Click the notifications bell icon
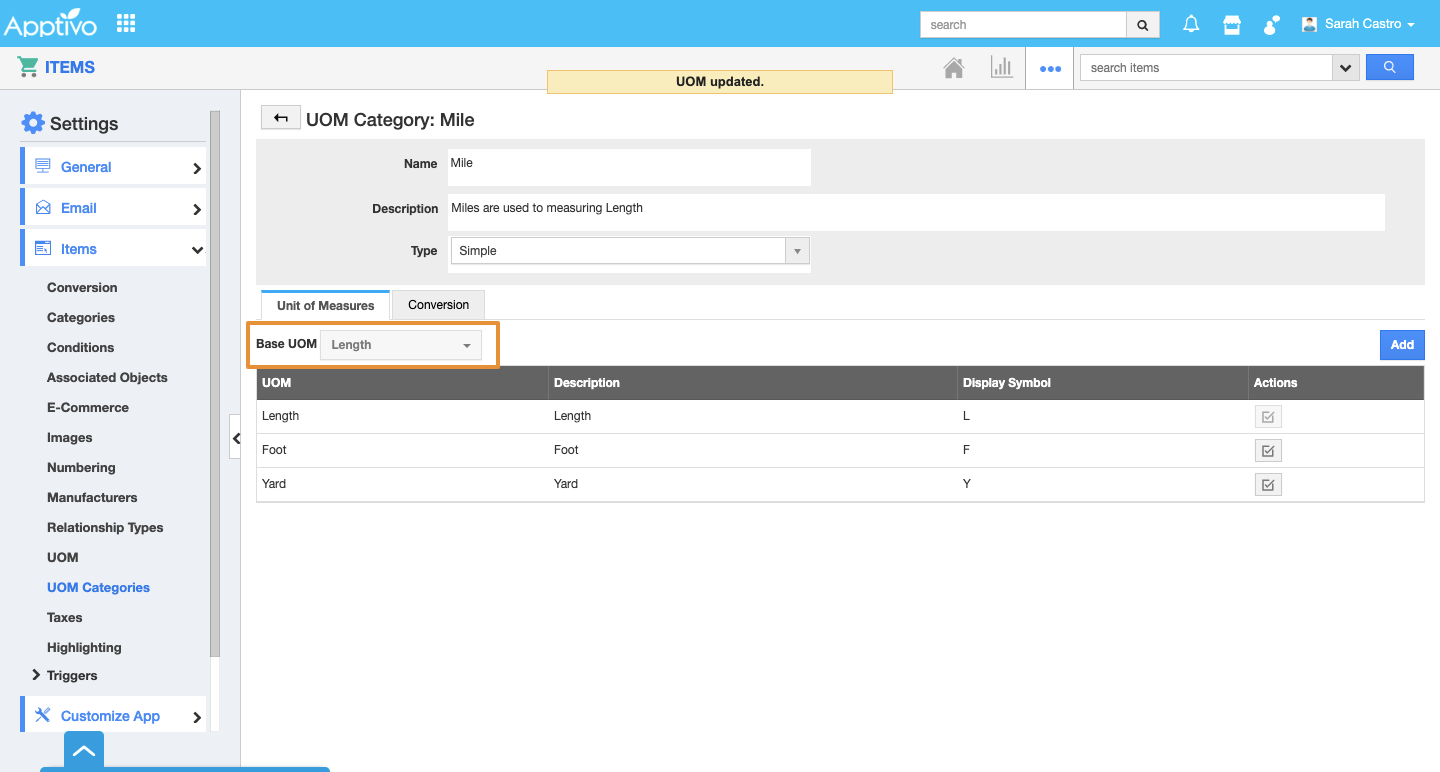Viewport: 1440px width, 772px height. 1191,25
